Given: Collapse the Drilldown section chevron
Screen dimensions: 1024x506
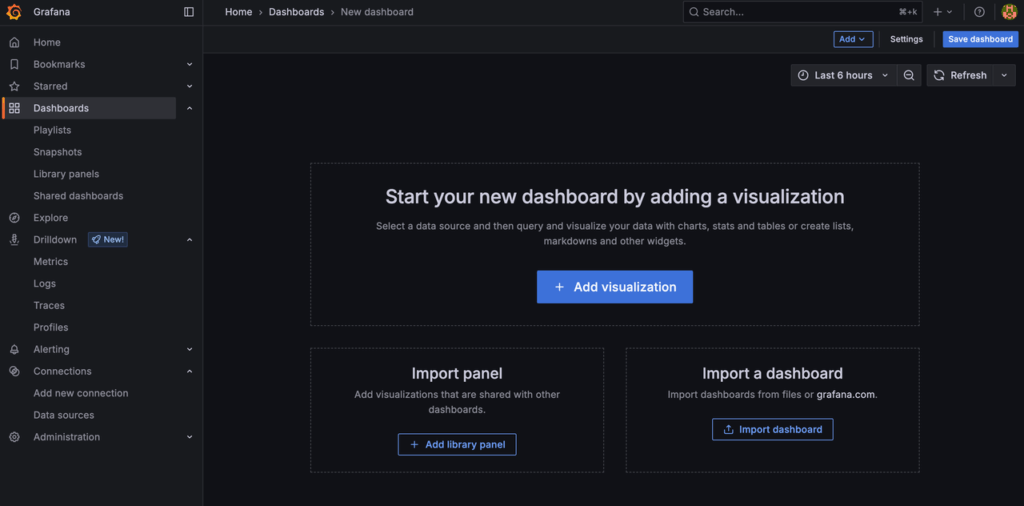Looking at the screenshot, I should click(189, 240).
